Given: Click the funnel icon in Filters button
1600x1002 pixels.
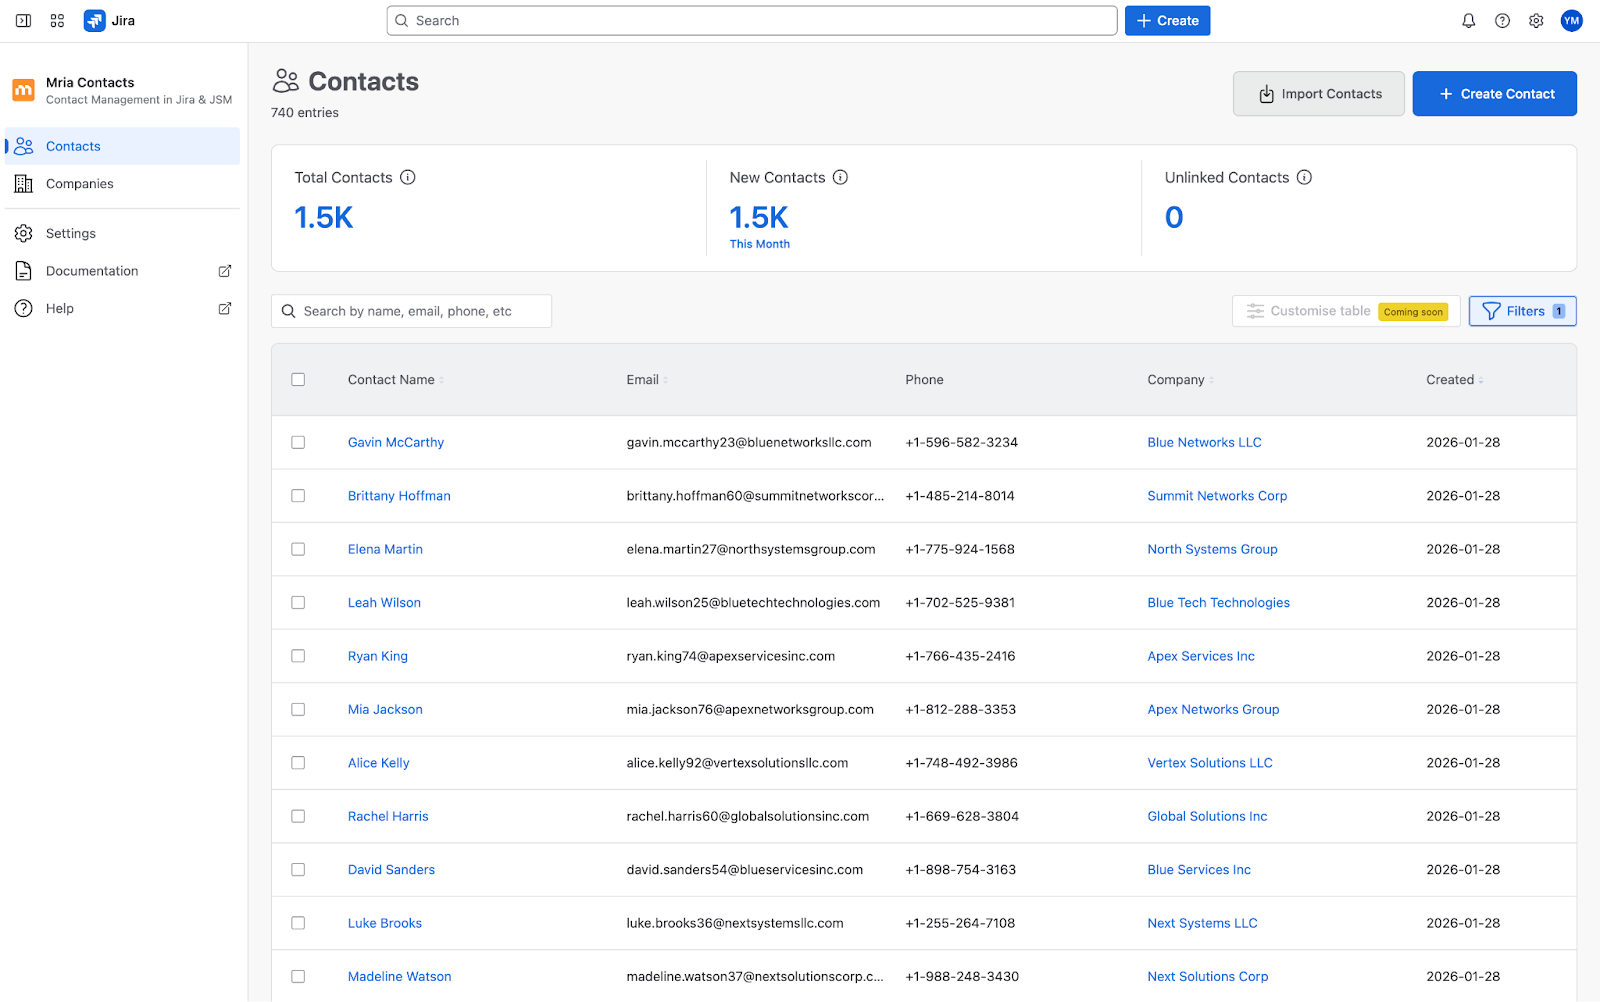Looking at the screenshot, I should pyautogui.click(x=1491, y=311).
